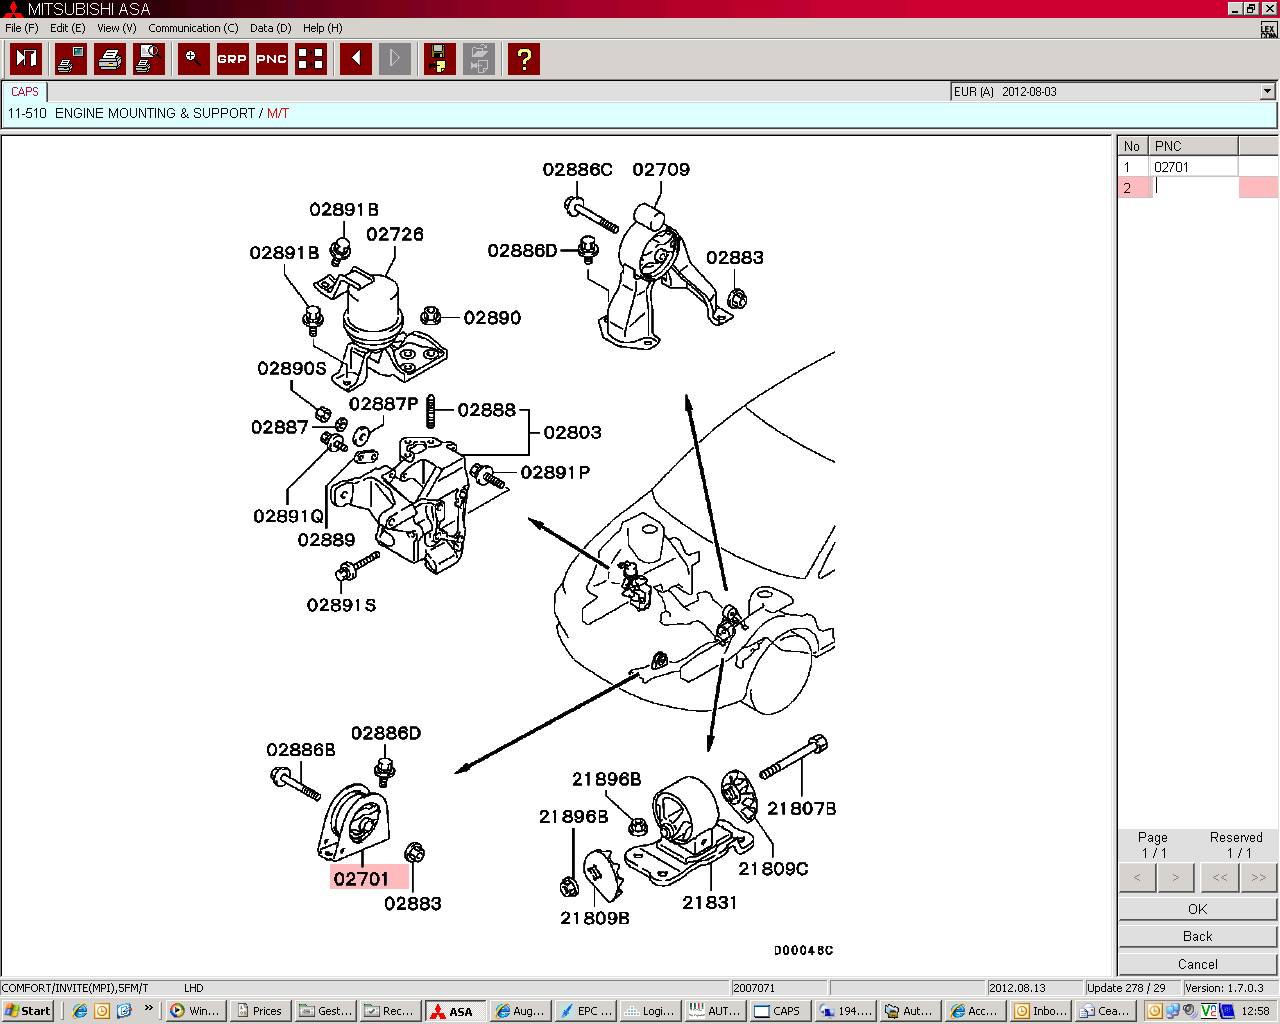This screenshot has height=1024, width=1280.
Task: Select part label 02887P in diagram
Action: pos(384,404)
